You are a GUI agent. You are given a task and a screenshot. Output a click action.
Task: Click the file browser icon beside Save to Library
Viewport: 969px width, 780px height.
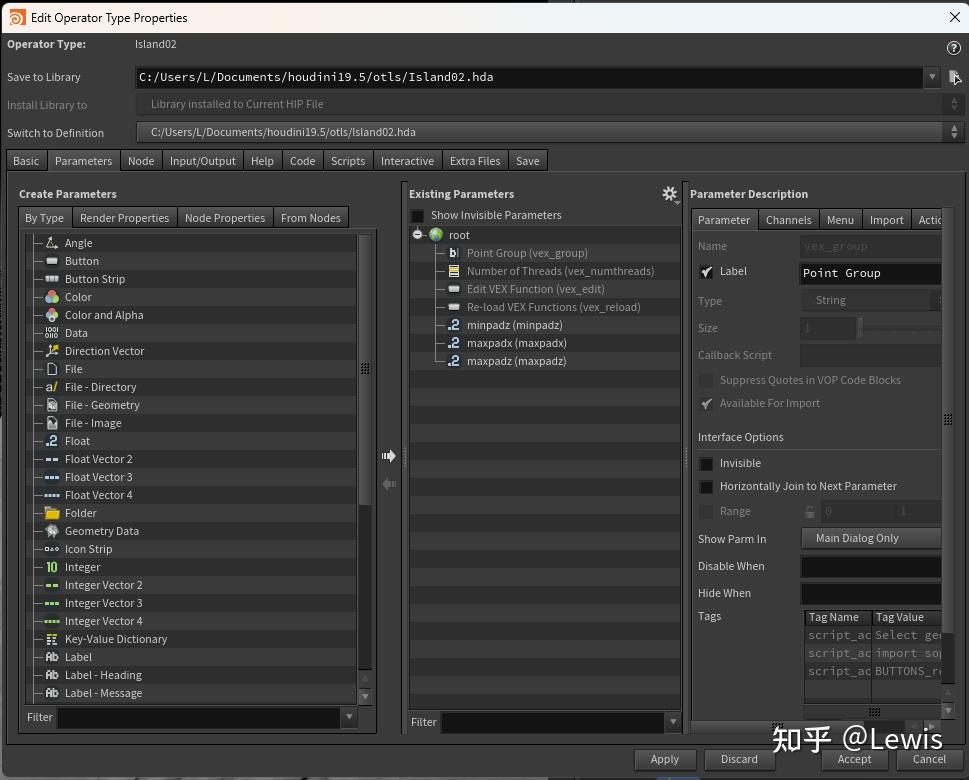955,77
